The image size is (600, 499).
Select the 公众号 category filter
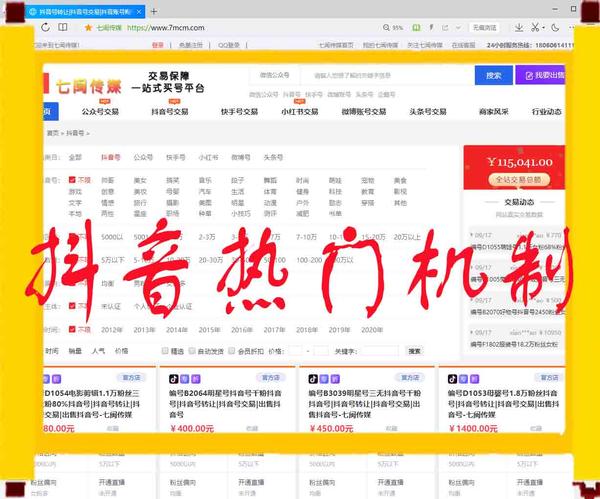coord(143,157)
